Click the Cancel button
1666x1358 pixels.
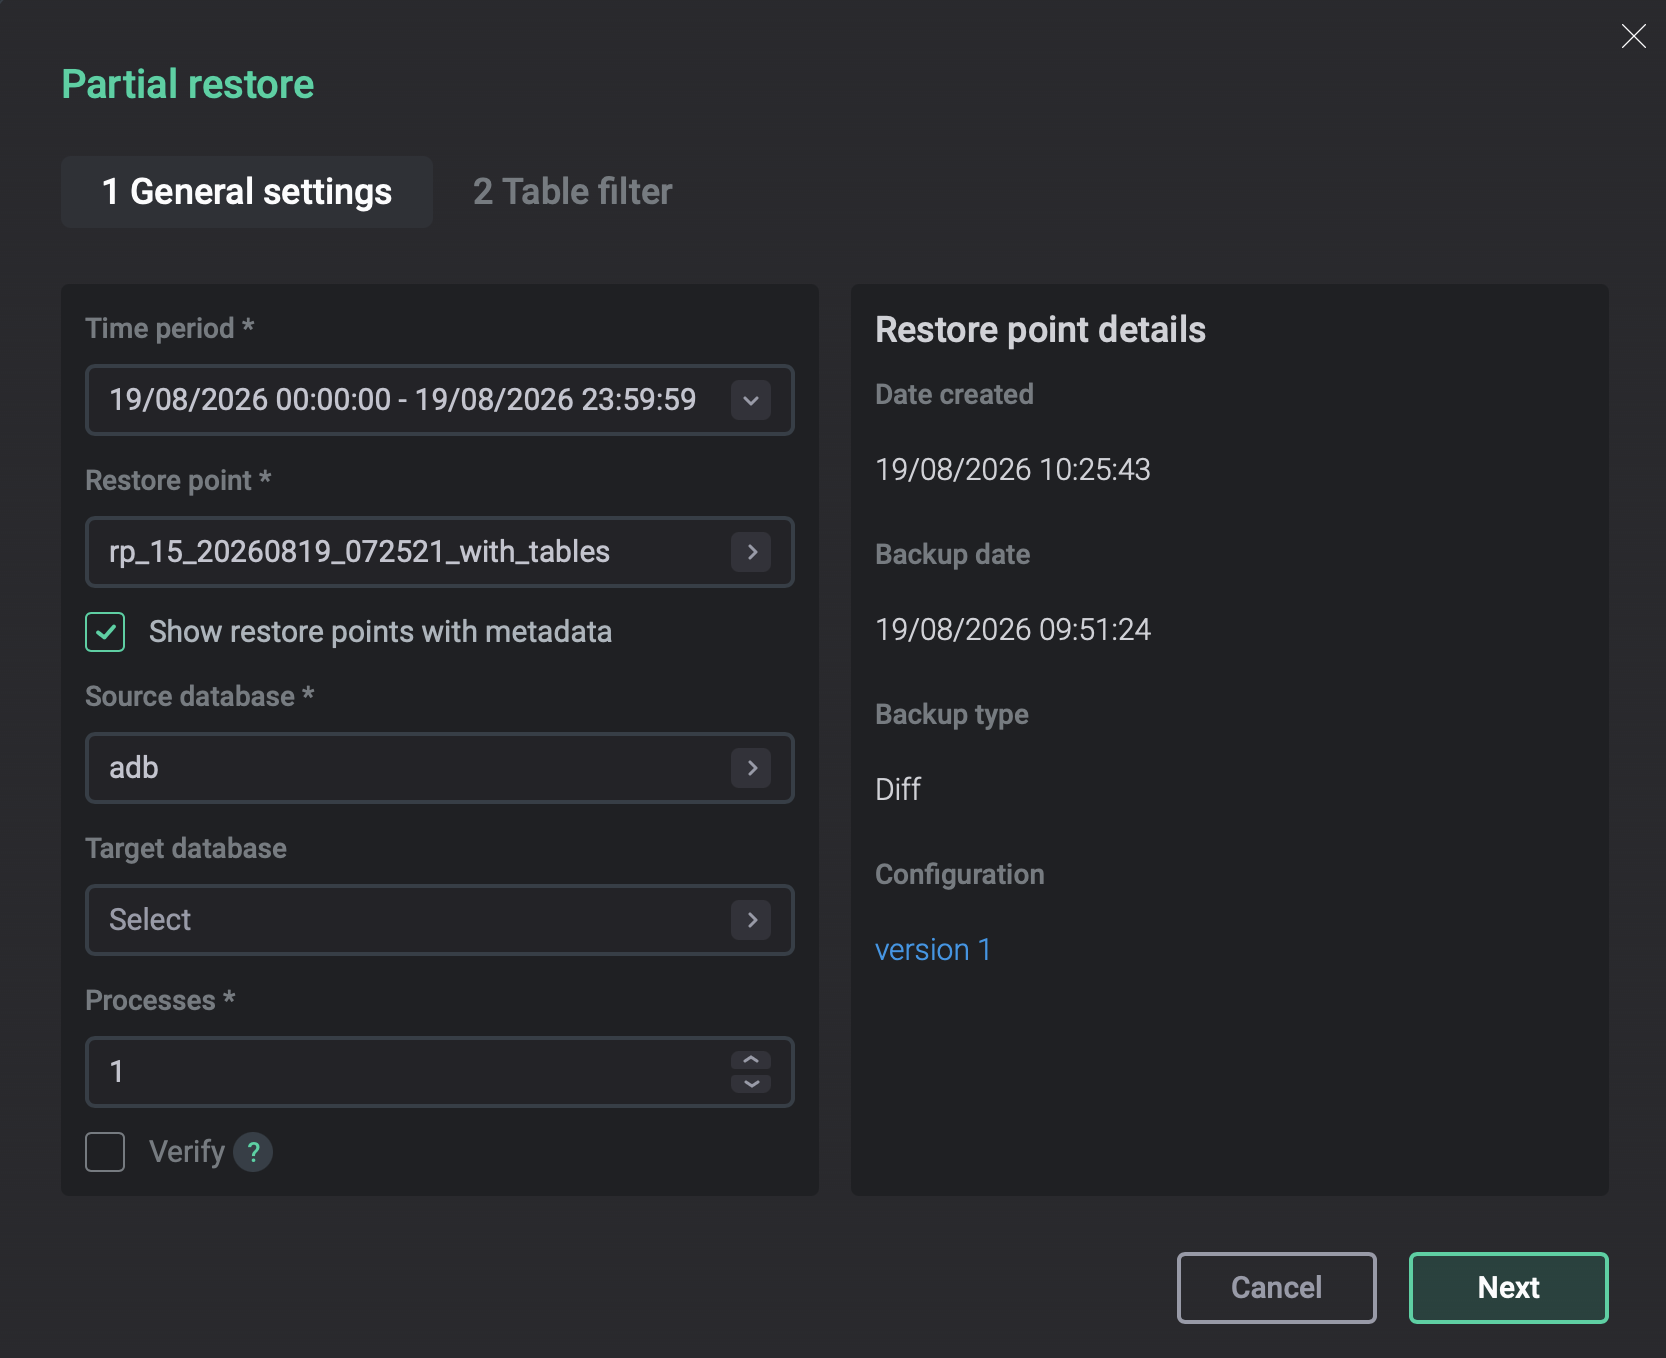[x=1277, y=1288]
